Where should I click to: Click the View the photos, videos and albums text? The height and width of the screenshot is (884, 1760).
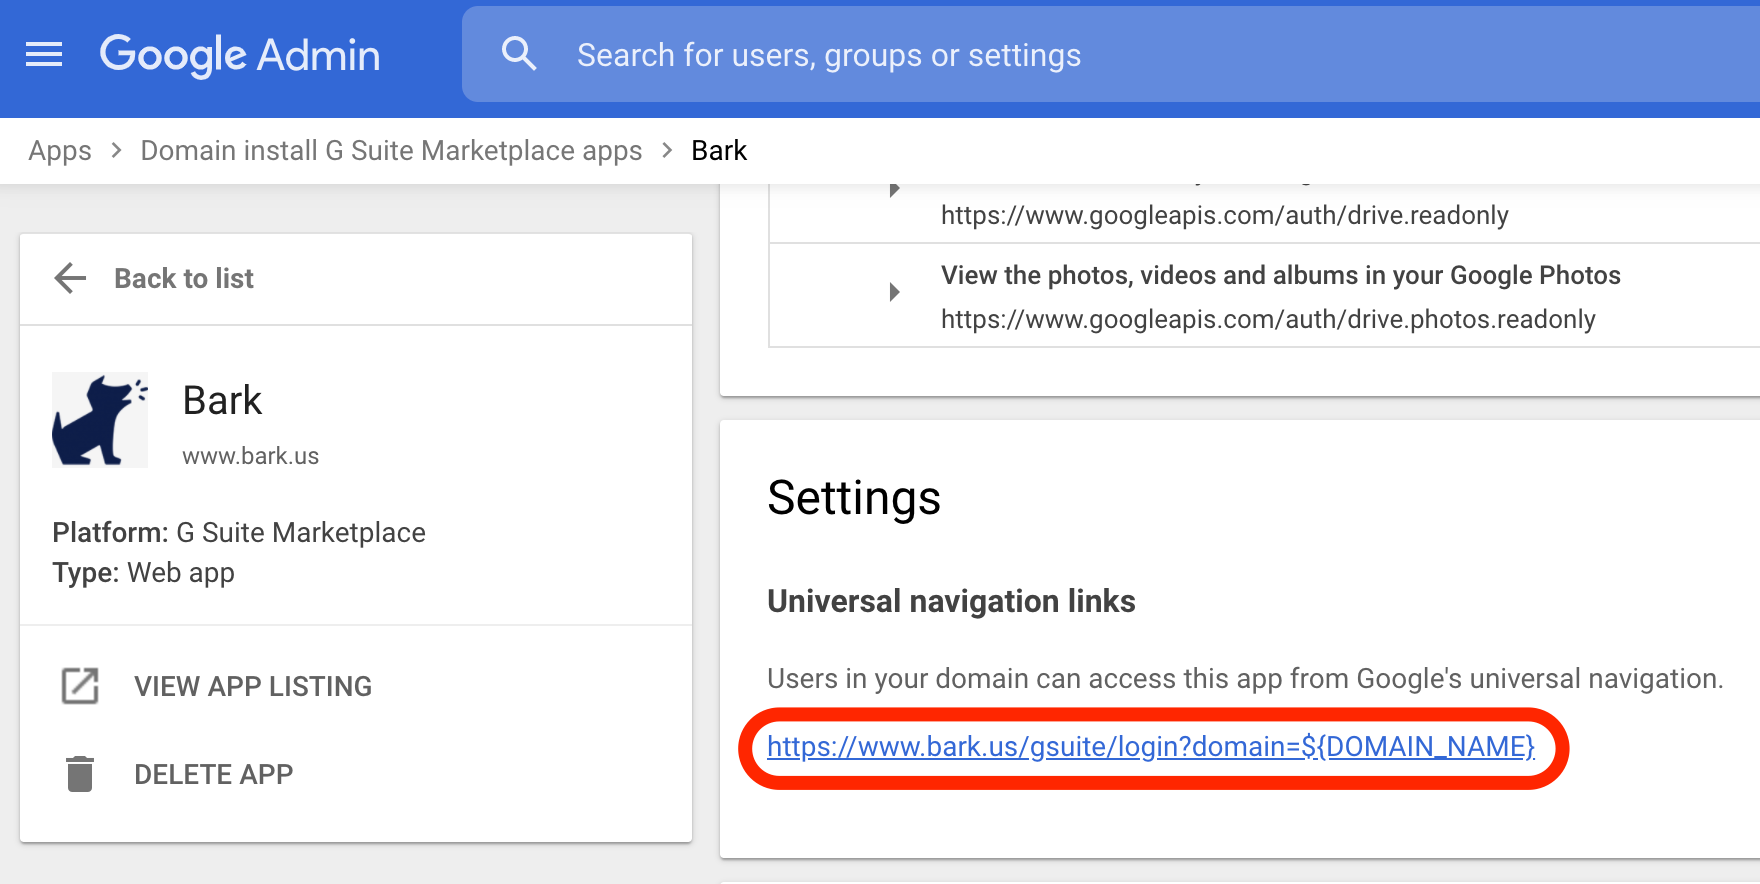click(x=1280, y=276)
